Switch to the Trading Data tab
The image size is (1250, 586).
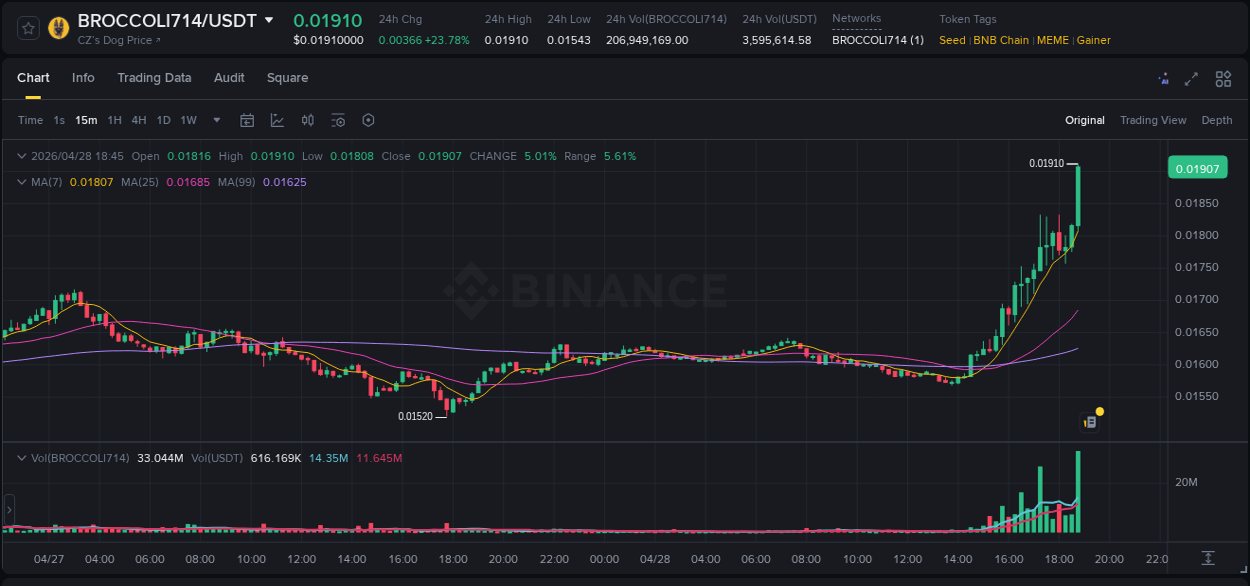pyautogui.click(x=154, y=78)
